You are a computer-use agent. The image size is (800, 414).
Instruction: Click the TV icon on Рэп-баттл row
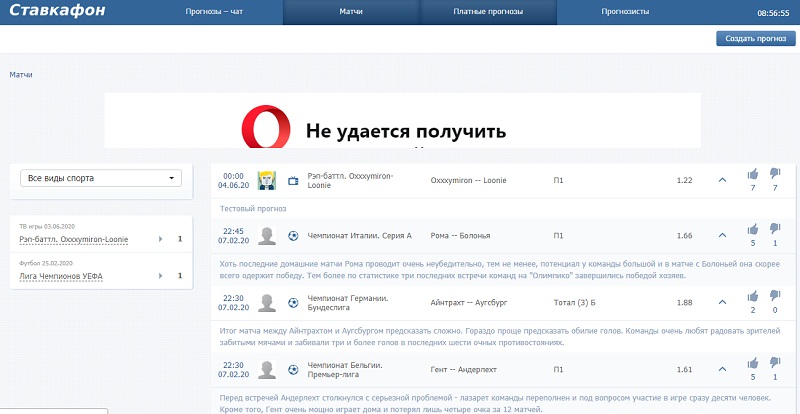[x=293, y=181]
